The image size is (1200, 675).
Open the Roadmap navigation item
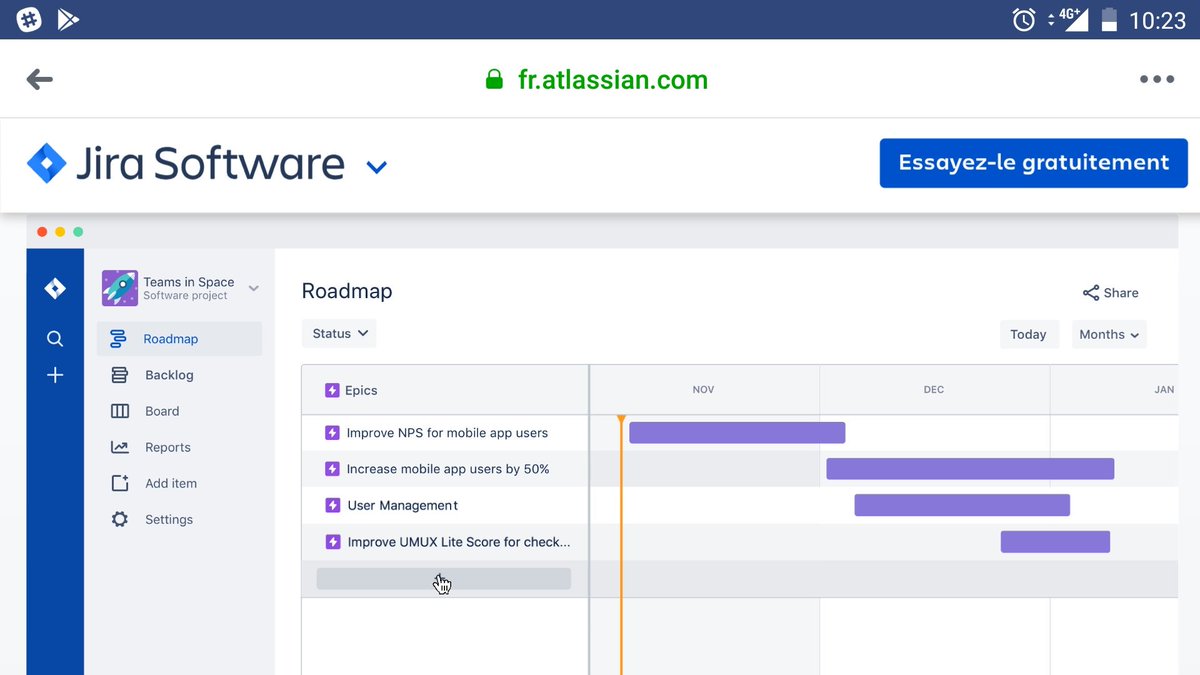point(180,339)
